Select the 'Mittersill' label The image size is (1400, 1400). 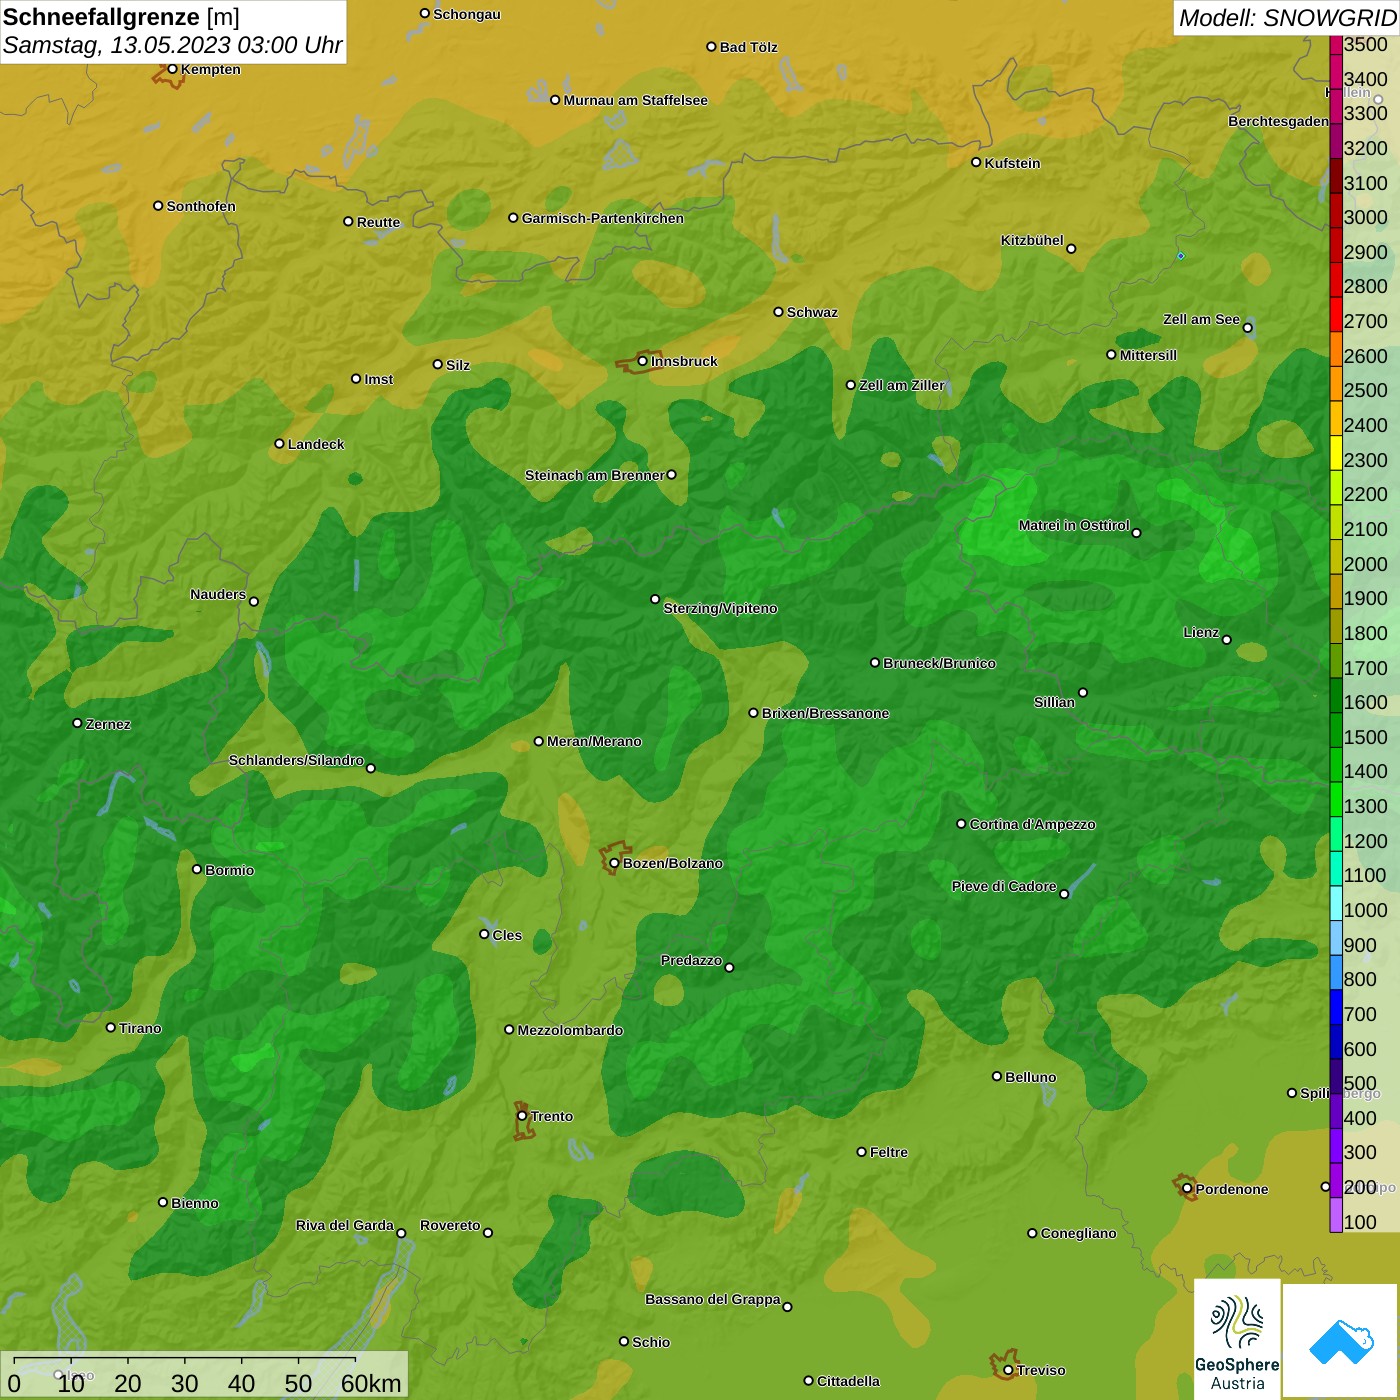click(1148, 355)
